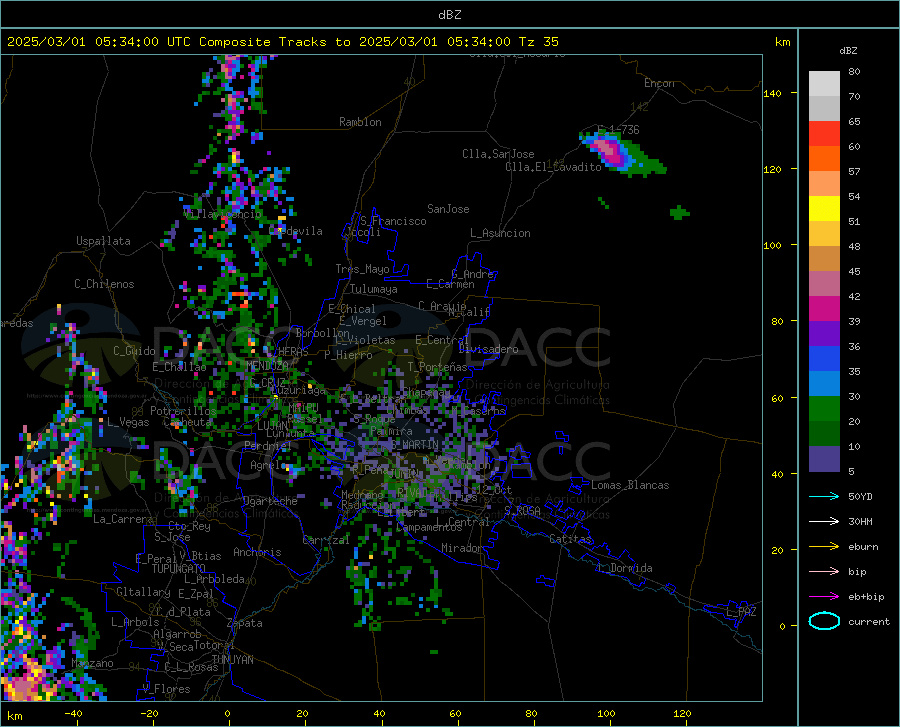The image size is (900, 727).
Task: Click the 'Ramblon' map label
Action: click(360, 122)
